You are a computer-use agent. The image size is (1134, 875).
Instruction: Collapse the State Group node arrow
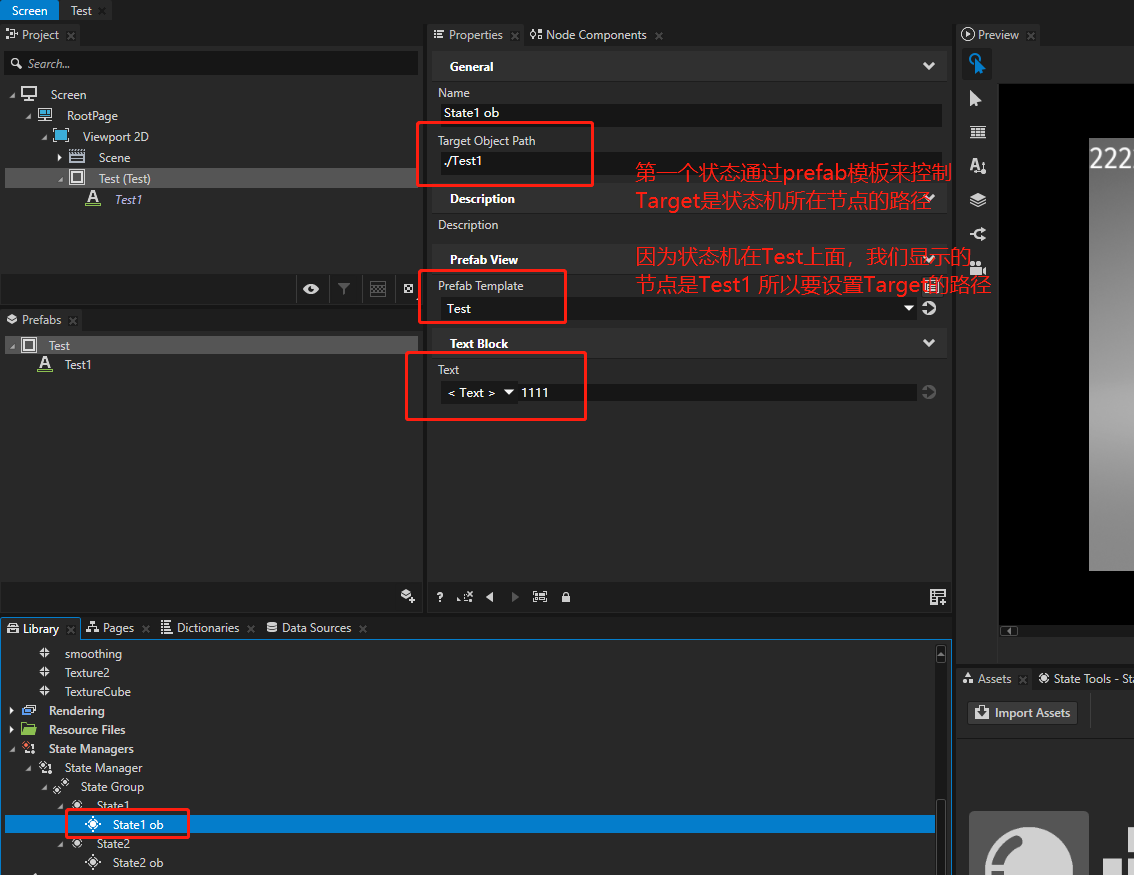click(44, 788)
